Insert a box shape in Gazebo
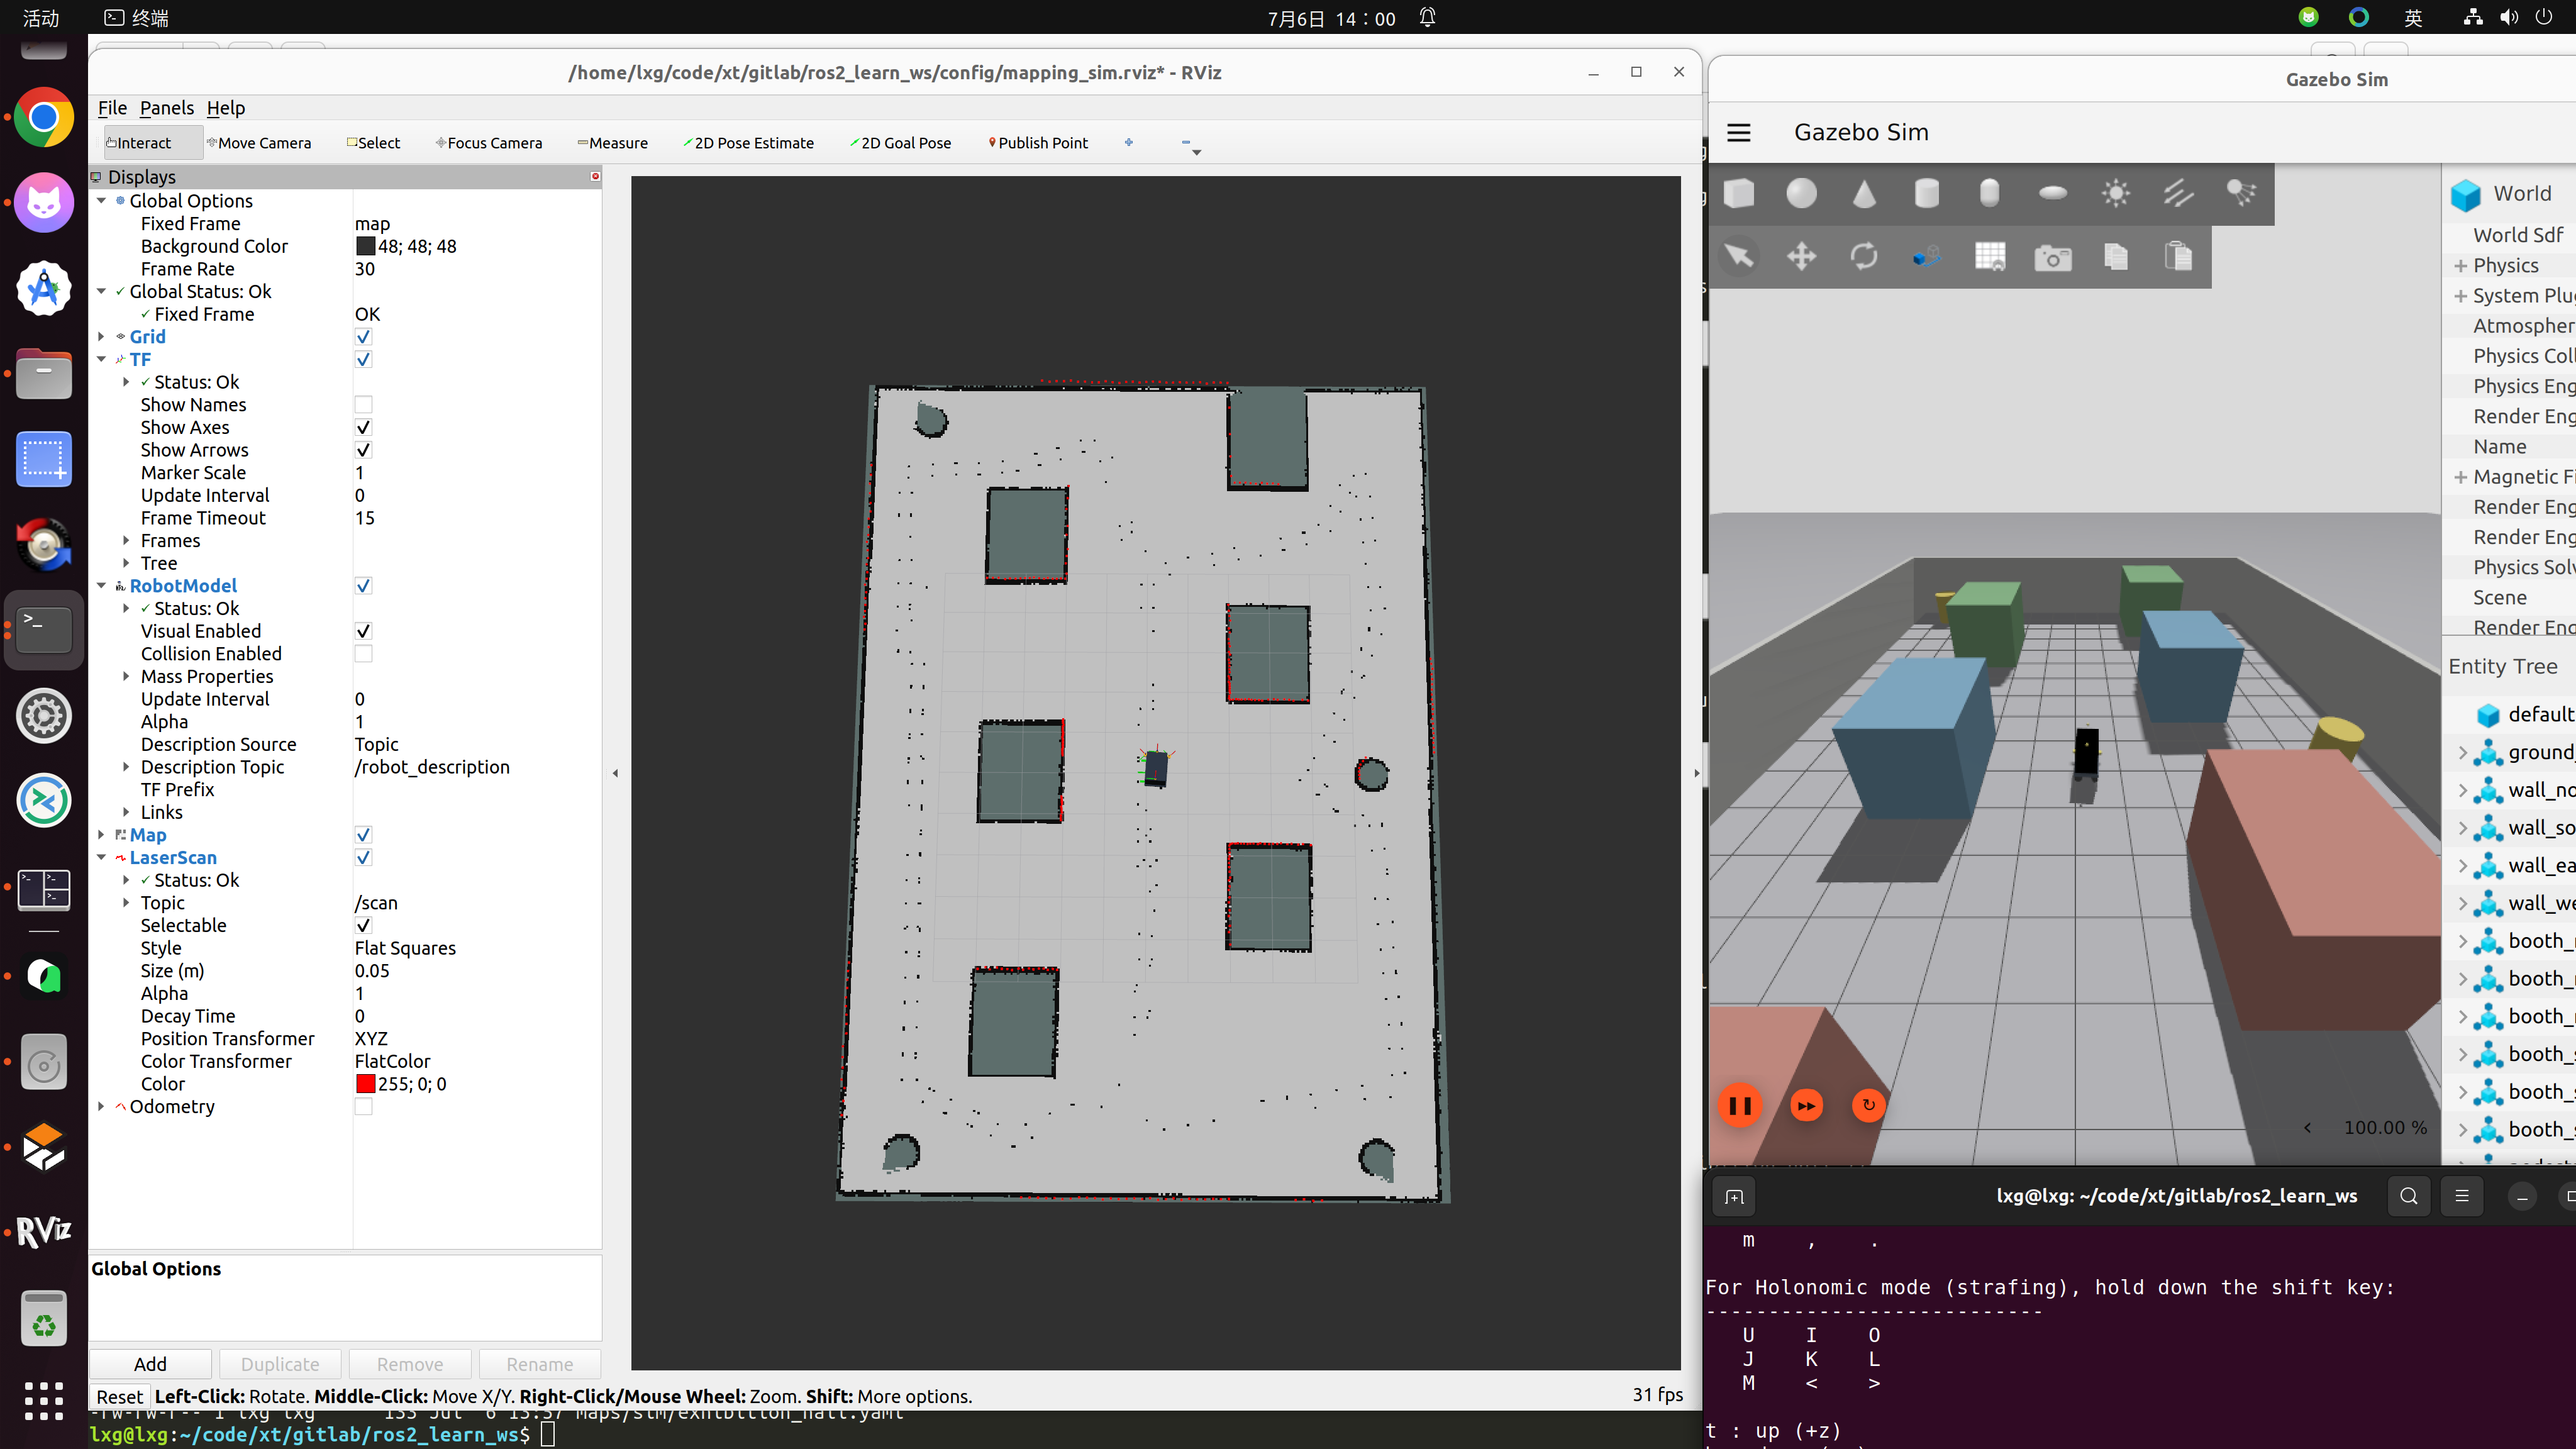The width and height of the screenshot is (2576, 1449). click(x=1739, y=193)
